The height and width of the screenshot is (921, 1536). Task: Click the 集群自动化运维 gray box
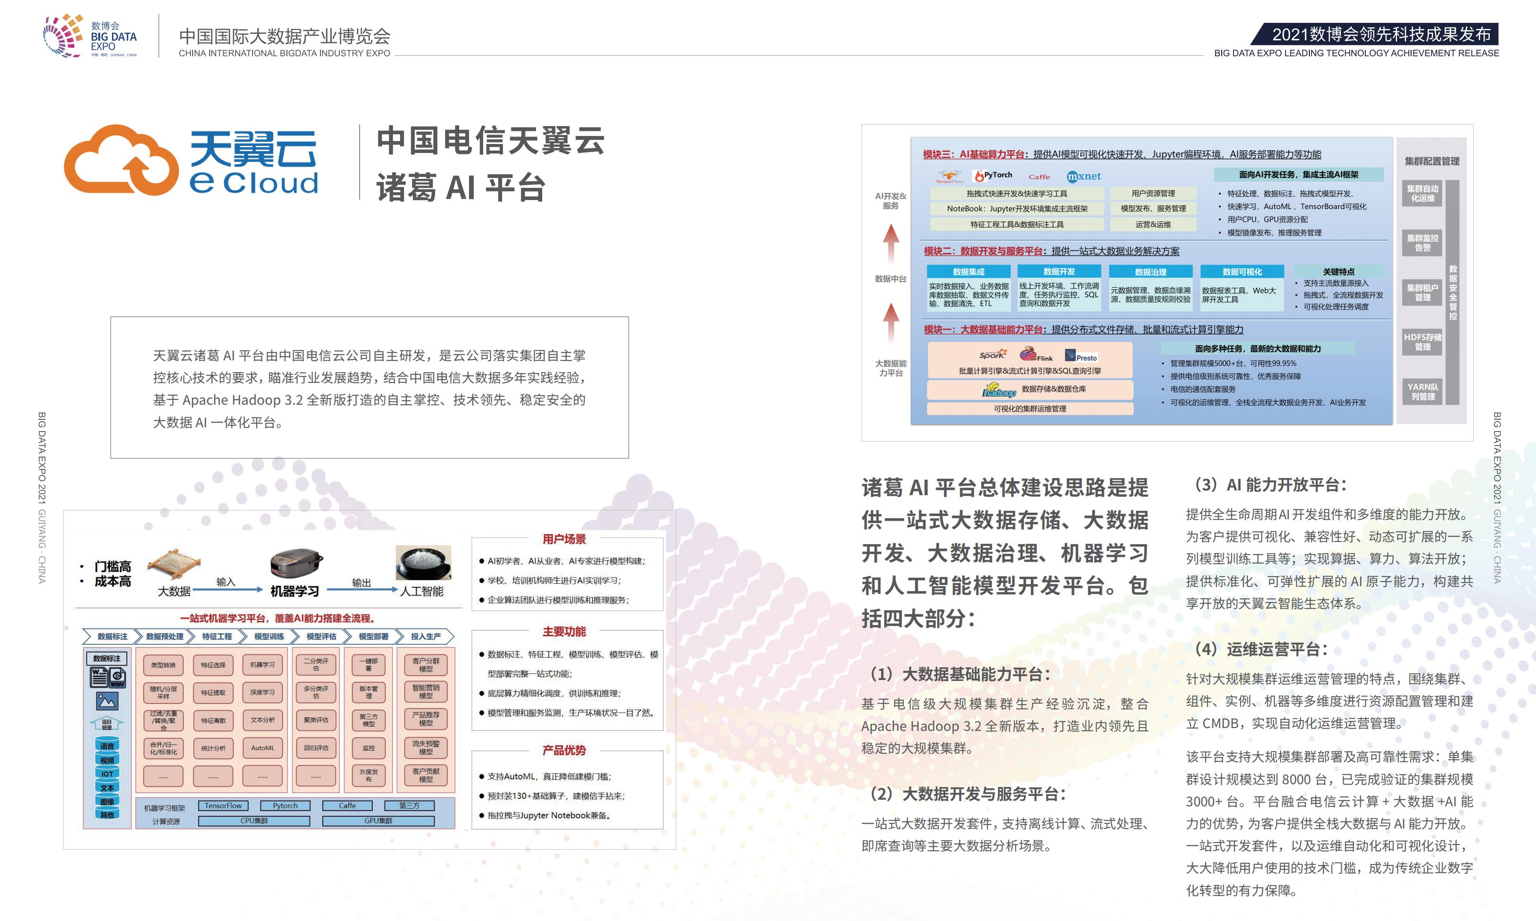1422,193
